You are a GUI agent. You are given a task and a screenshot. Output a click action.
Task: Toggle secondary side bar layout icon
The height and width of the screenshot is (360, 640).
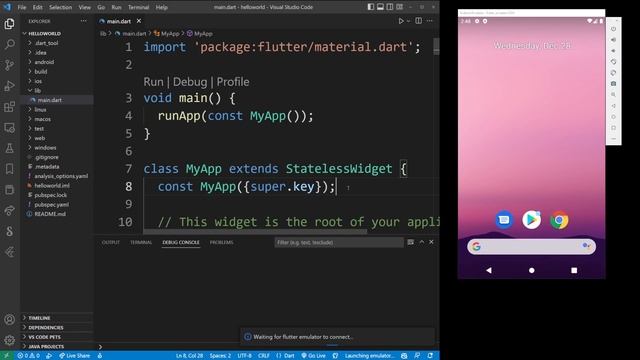(x=390, y=7)
